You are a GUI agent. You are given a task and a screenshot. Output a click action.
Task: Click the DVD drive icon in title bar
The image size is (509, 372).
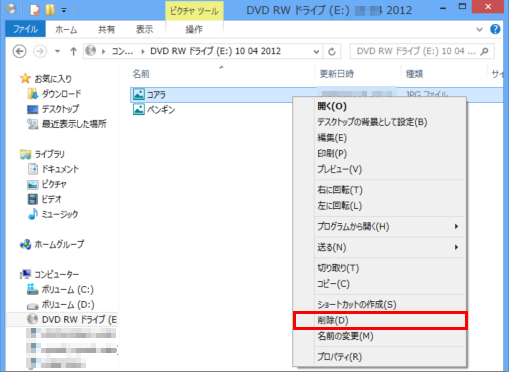(11, 9)
